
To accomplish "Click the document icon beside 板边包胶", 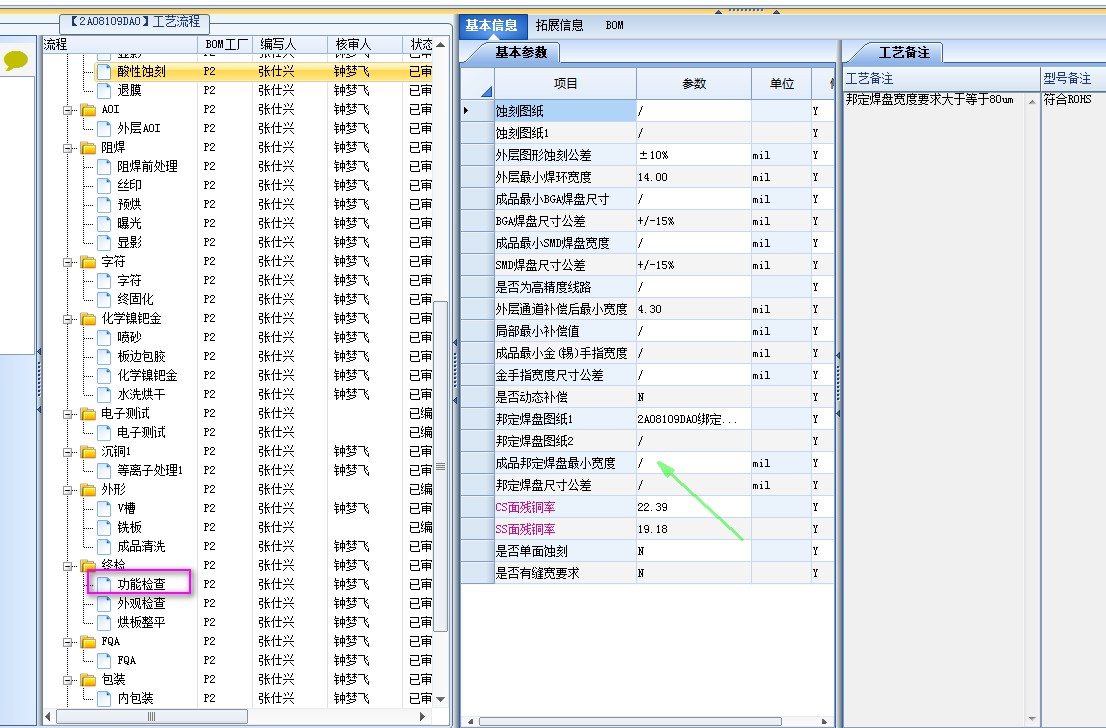I will [x=104, y=356].
